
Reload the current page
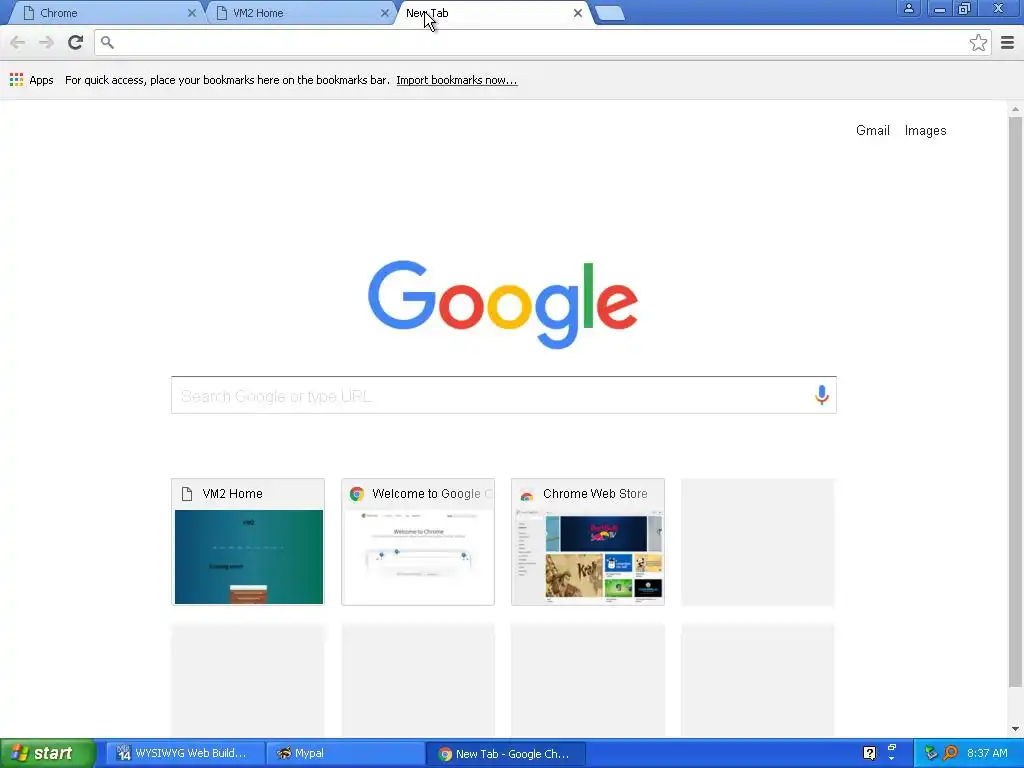(x=75, y=42)
